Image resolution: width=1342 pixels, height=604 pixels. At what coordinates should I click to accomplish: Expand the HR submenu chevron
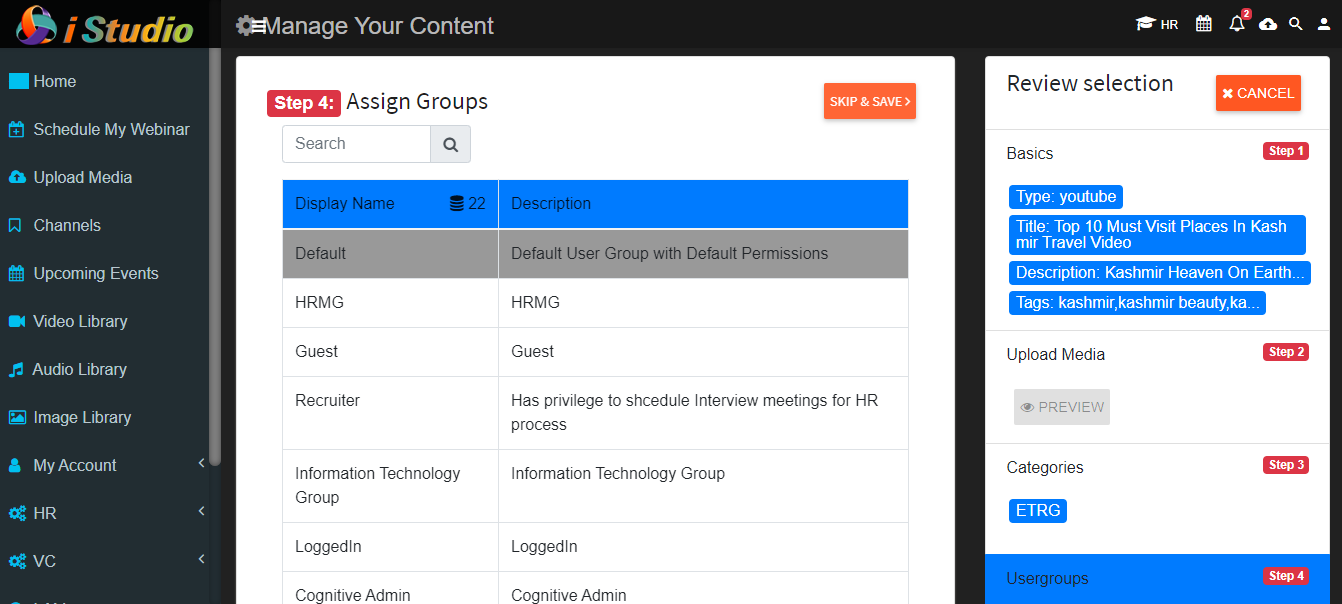[201, 511]
